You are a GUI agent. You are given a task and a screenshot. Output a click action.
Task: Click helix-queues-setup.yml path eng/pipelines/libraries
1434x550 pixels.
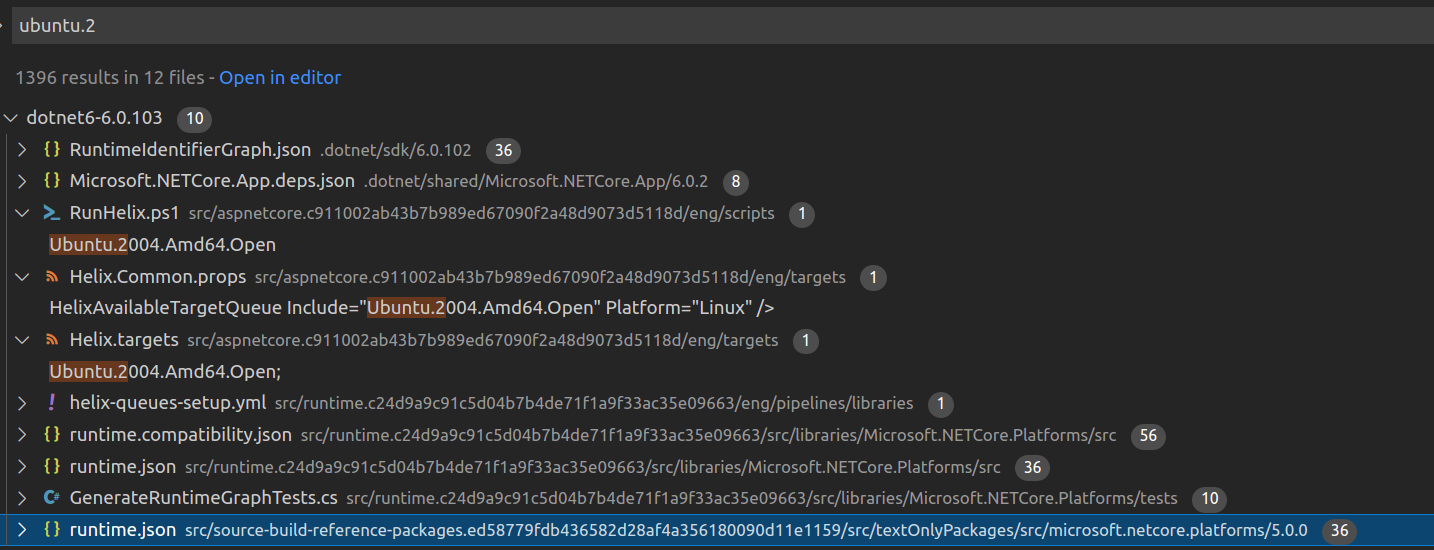pos(594,403)
